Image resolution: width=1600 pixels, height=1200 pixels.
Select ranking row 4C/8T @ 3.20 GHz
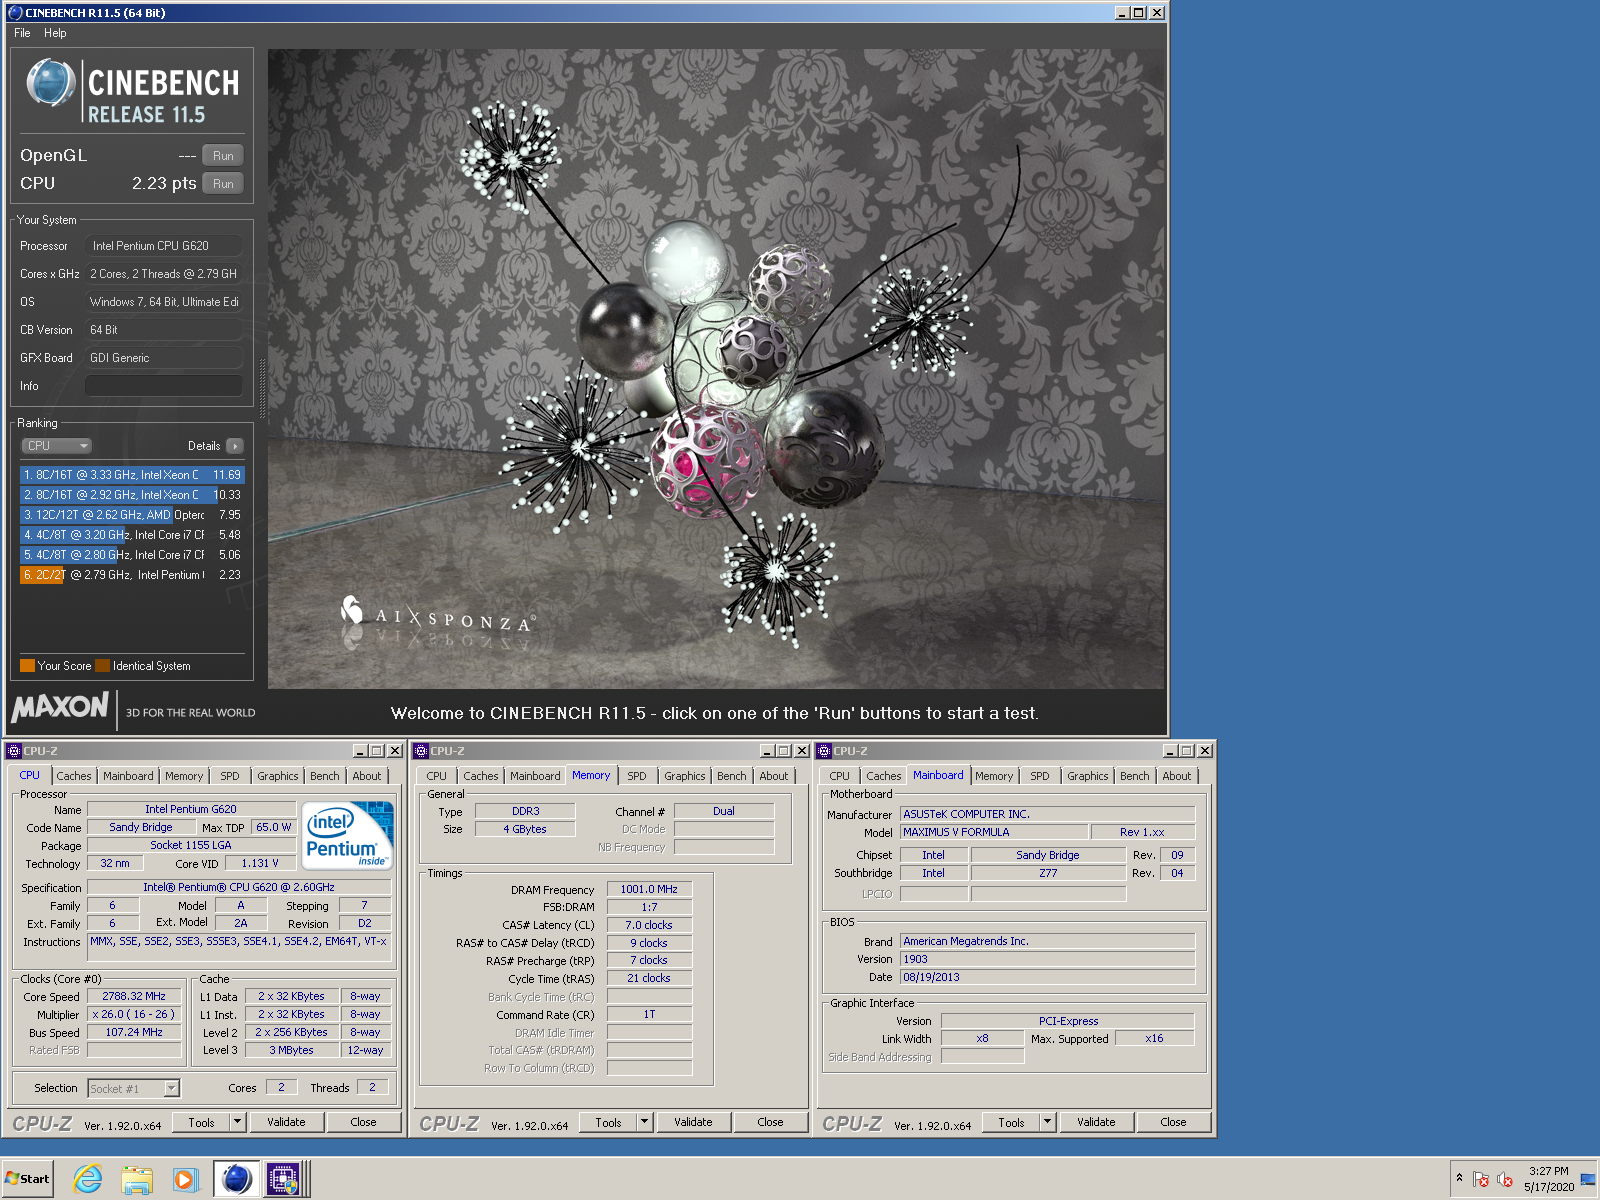(x=132, y=535)
